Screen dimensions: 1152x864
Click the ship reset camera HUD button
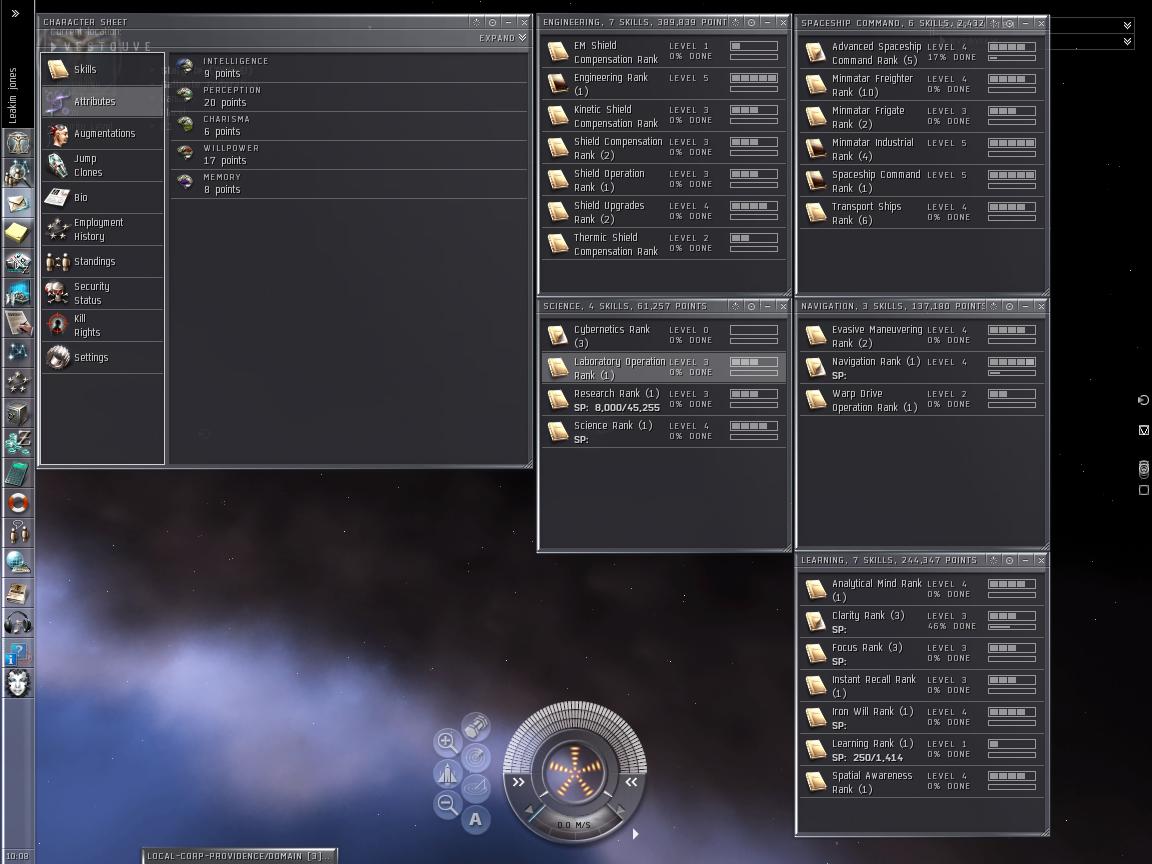coord(447,773)
